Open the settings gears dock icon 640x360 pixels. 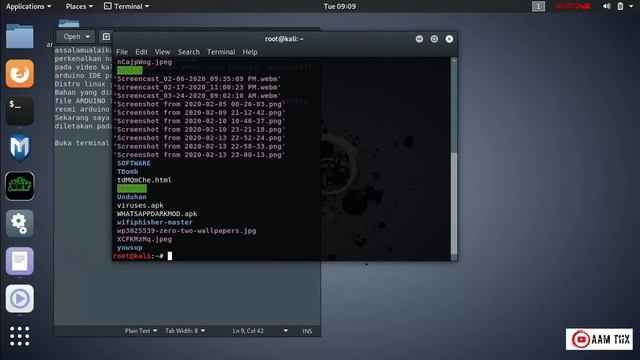[20, 224]
